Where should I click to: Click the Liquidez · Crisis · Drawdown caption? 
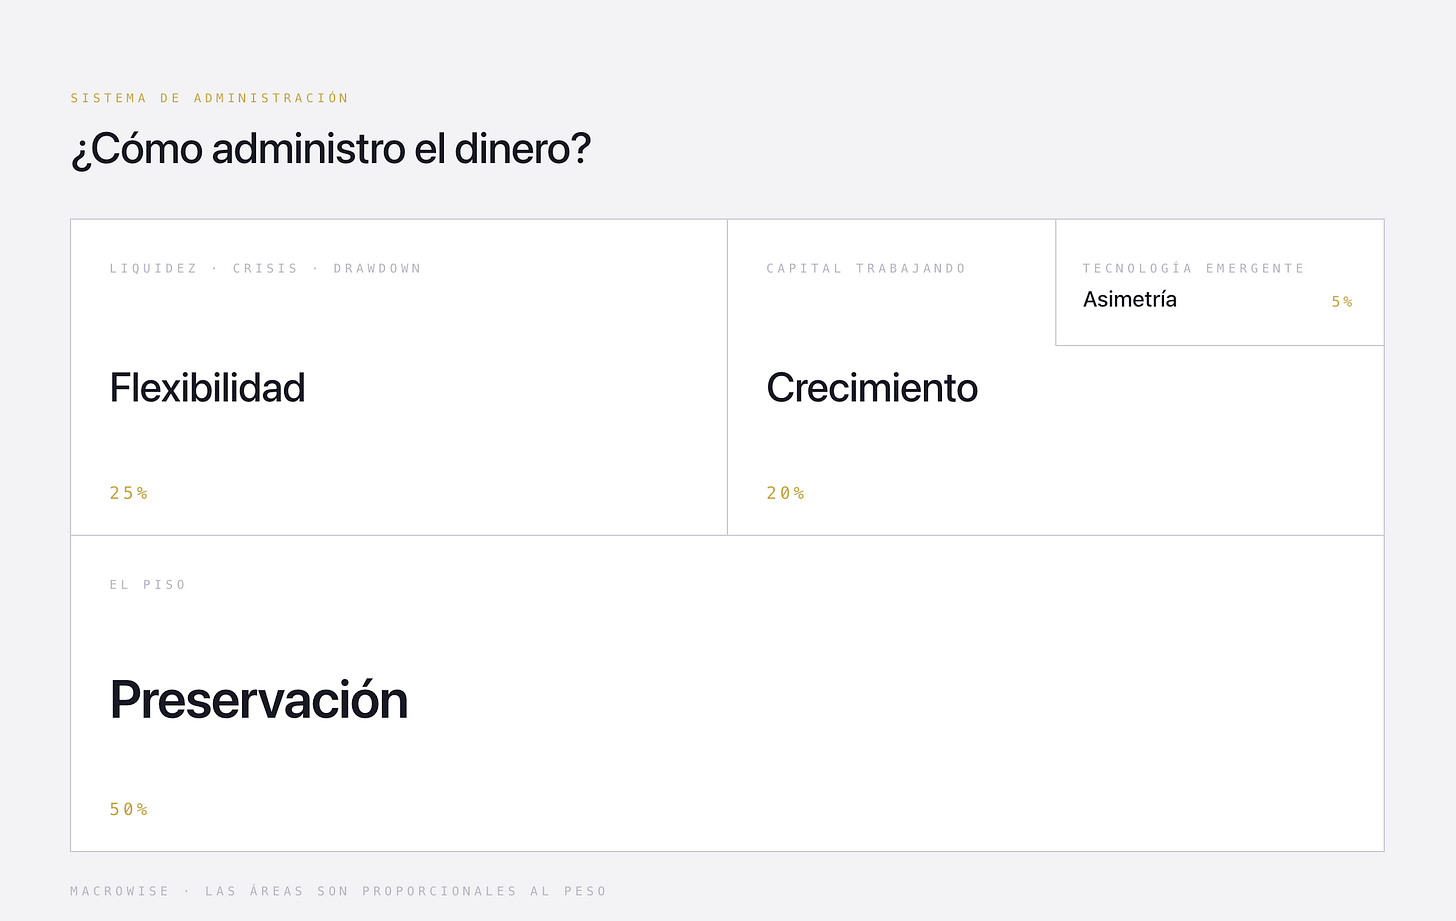(266, 268)
